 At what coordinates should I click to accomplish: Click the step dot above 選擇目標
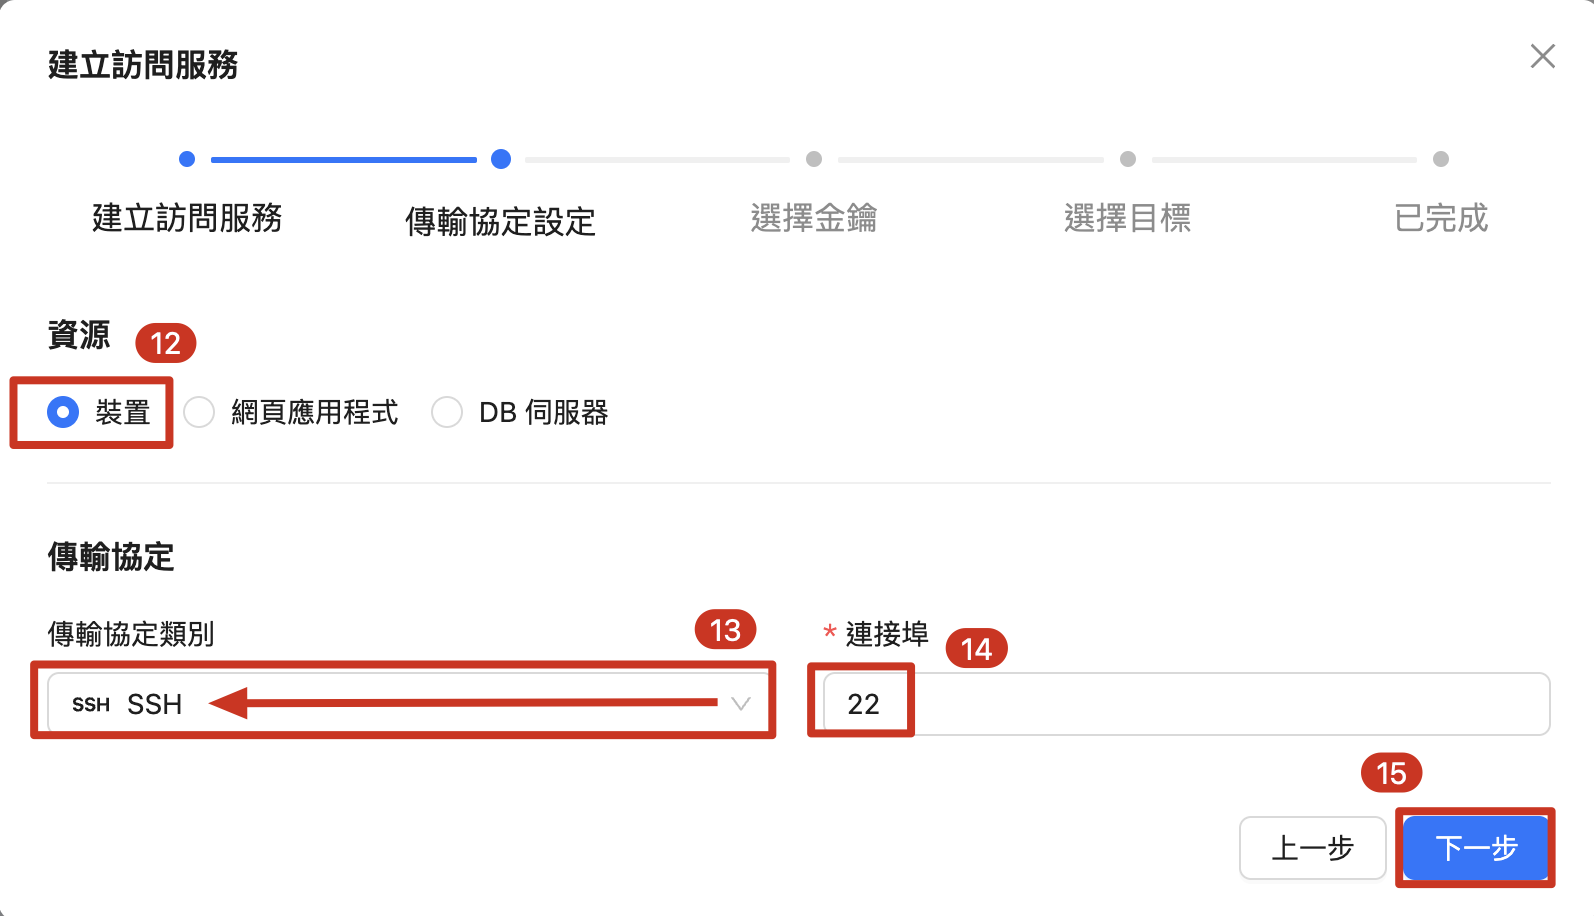(x=1128, y=159)
